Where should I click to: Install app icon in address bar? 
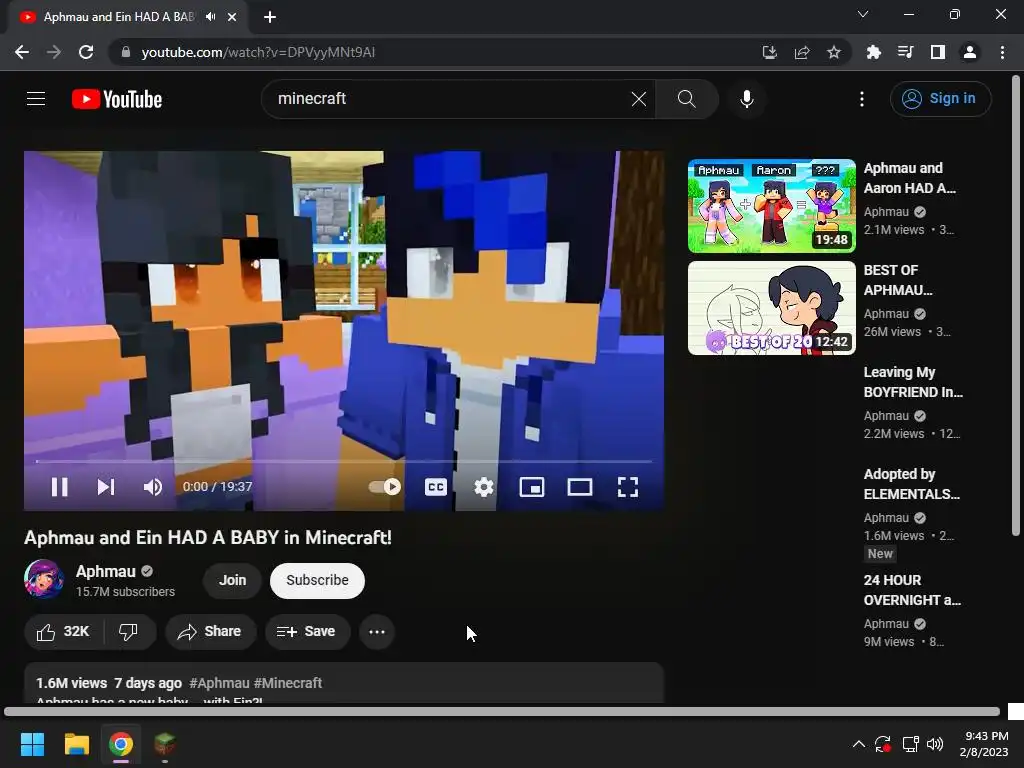coord(770,52)
